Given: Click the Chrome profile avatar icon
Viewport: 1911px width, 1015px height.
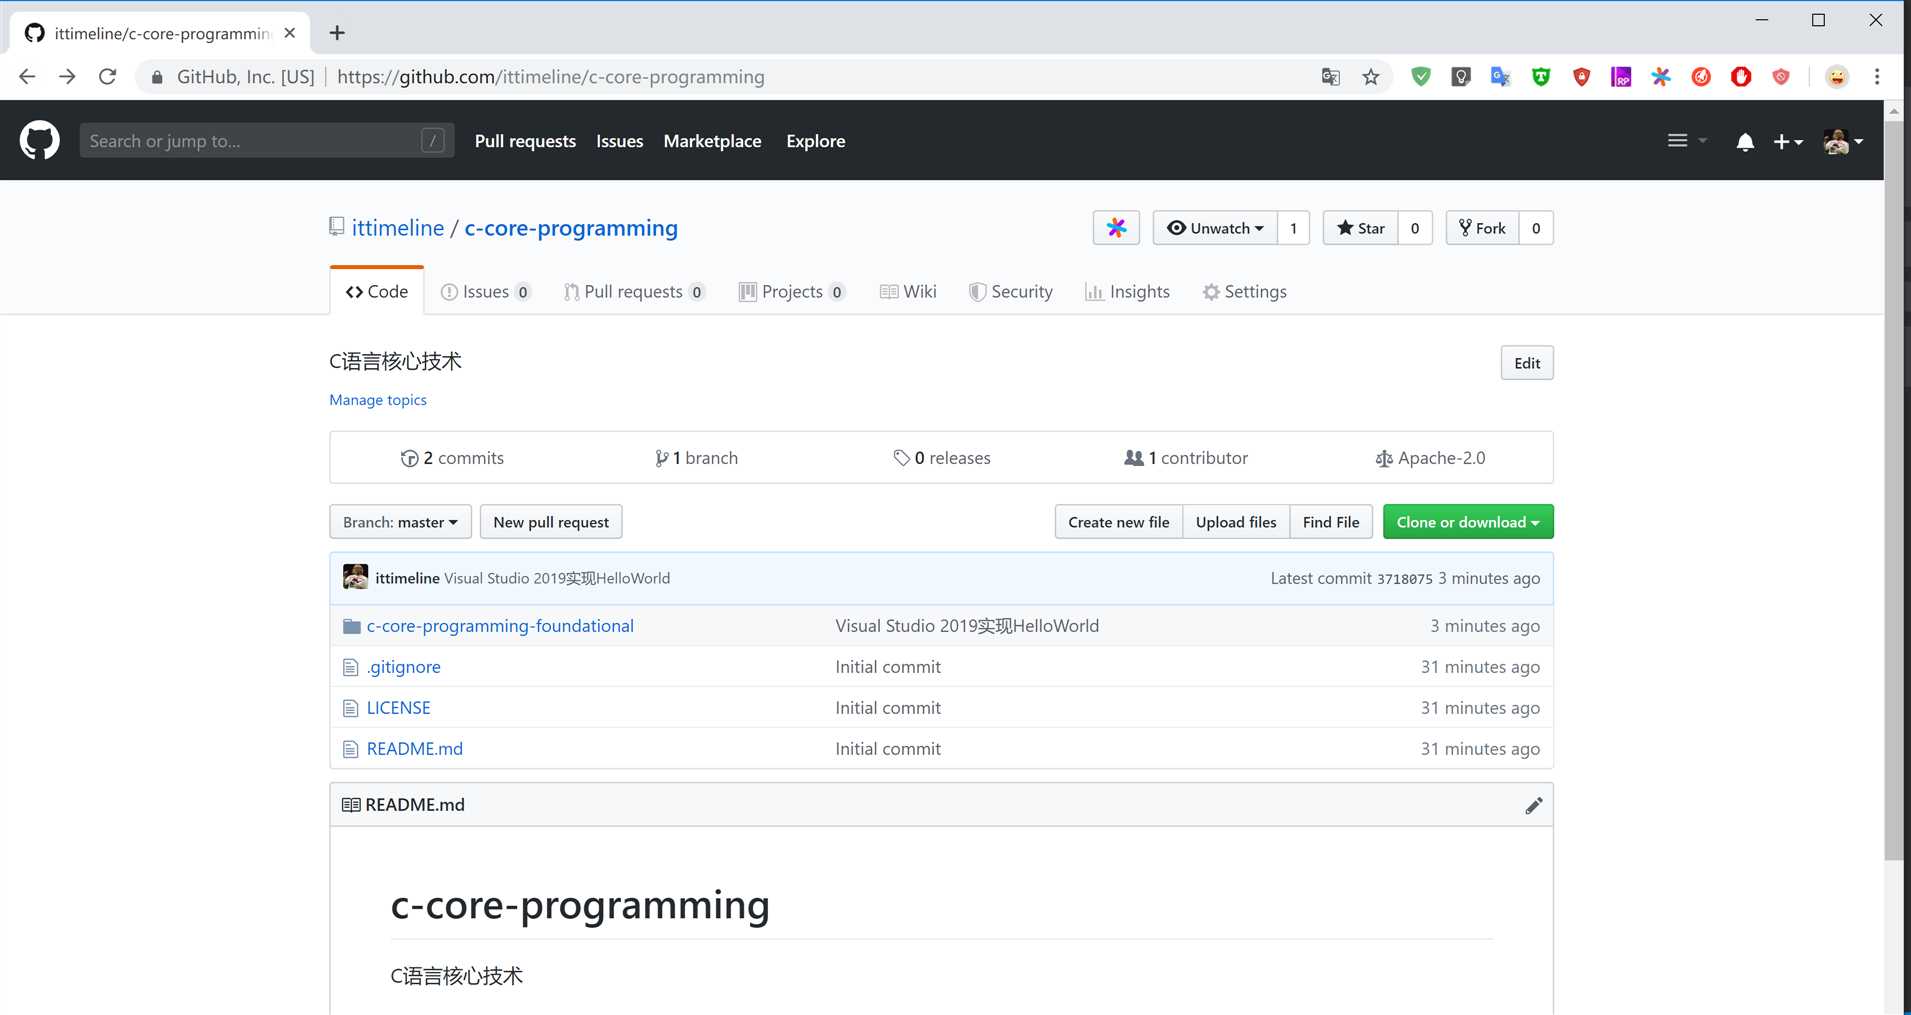Looking at the screenshot, I should 1837,77.
